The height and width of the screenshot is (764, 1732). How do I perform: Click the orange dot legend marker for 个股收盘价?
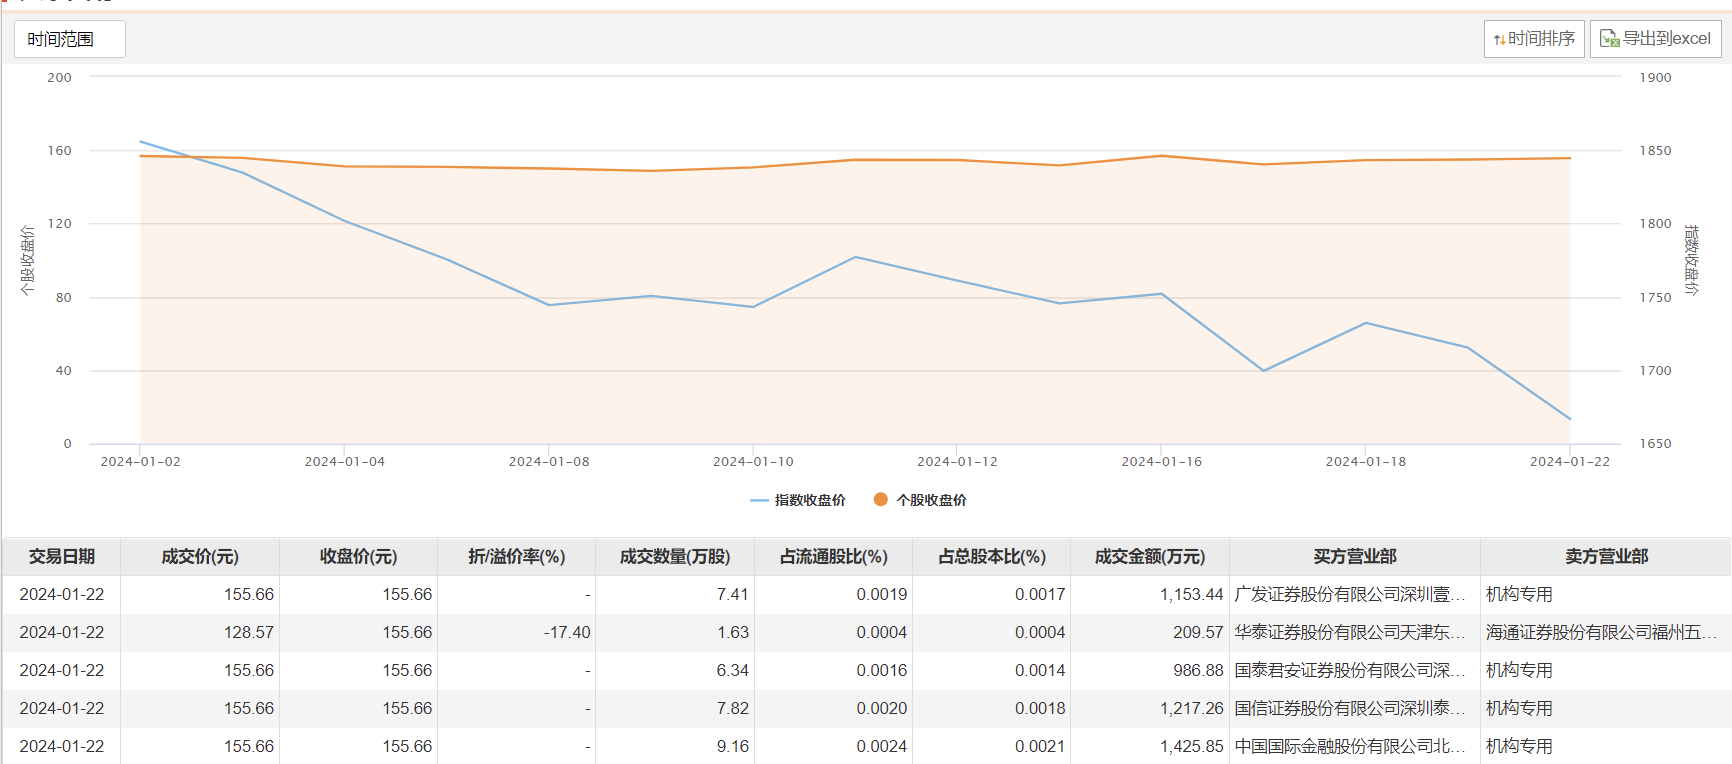click(880, 500)
